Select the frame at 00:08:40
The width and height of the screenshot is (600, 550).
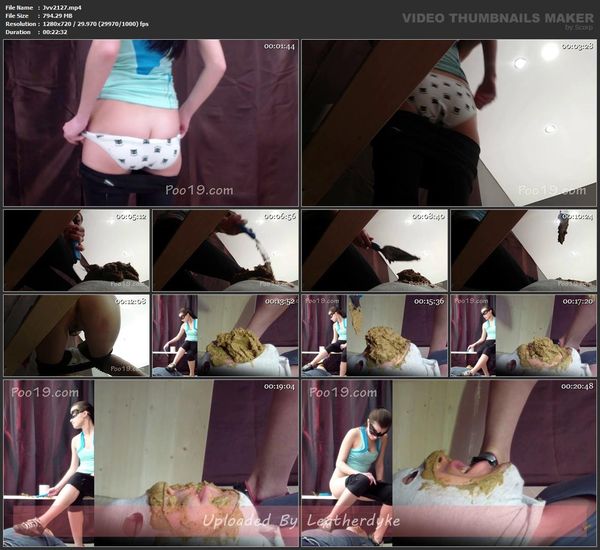(x=374, y=250)
